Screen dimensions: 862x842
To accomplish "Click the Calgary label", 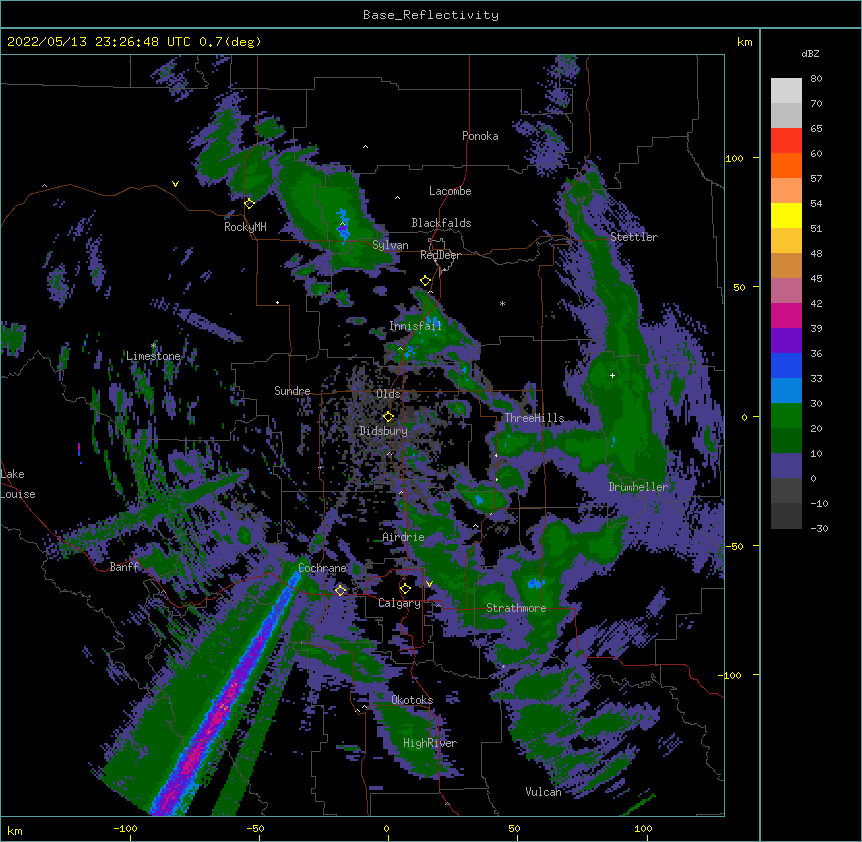I will (399, 603).
